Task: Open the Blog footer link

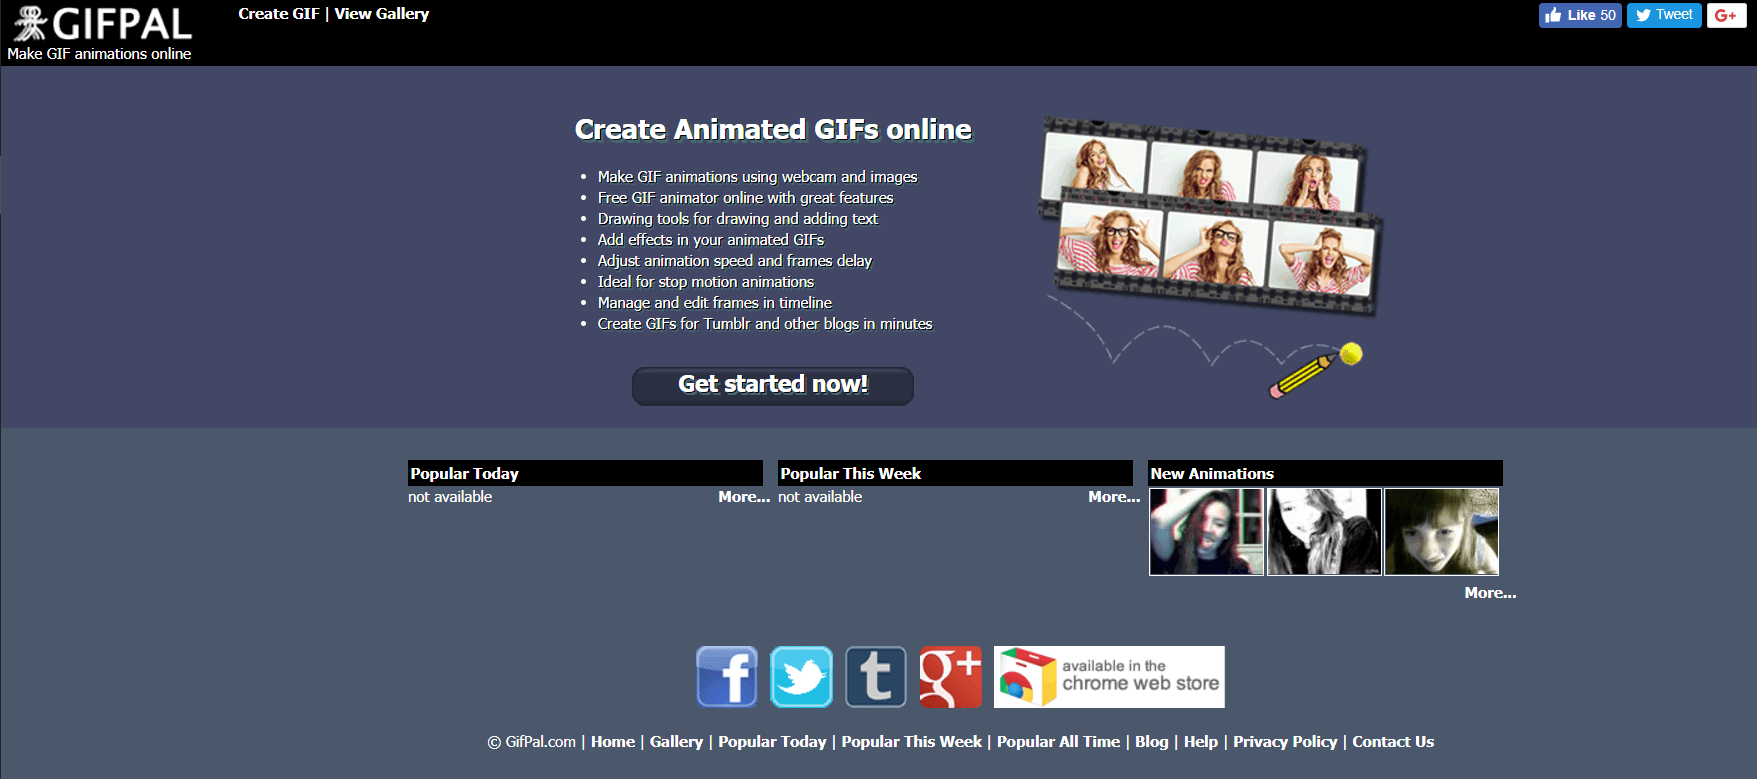Action: click(1152, 742)
